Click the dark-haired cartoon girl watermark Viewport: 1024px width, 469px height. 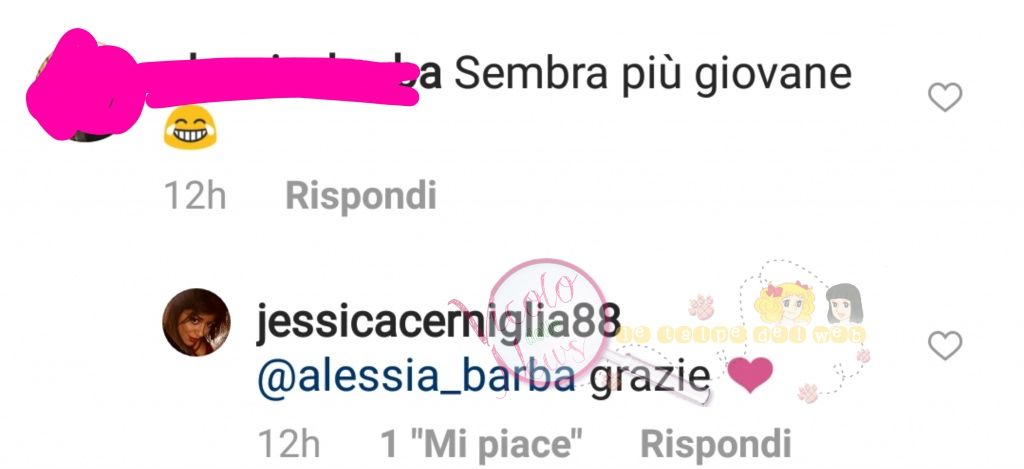(x=844, y=303)
